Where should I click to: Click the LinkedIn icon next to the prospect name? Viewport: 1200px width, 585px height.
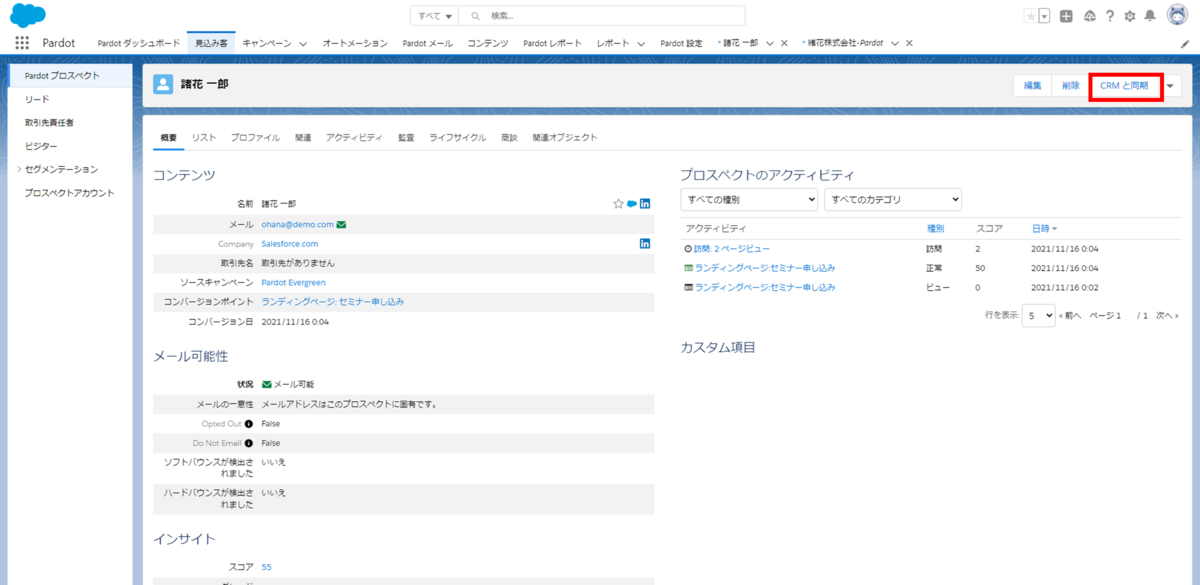[x=644, y=203]
